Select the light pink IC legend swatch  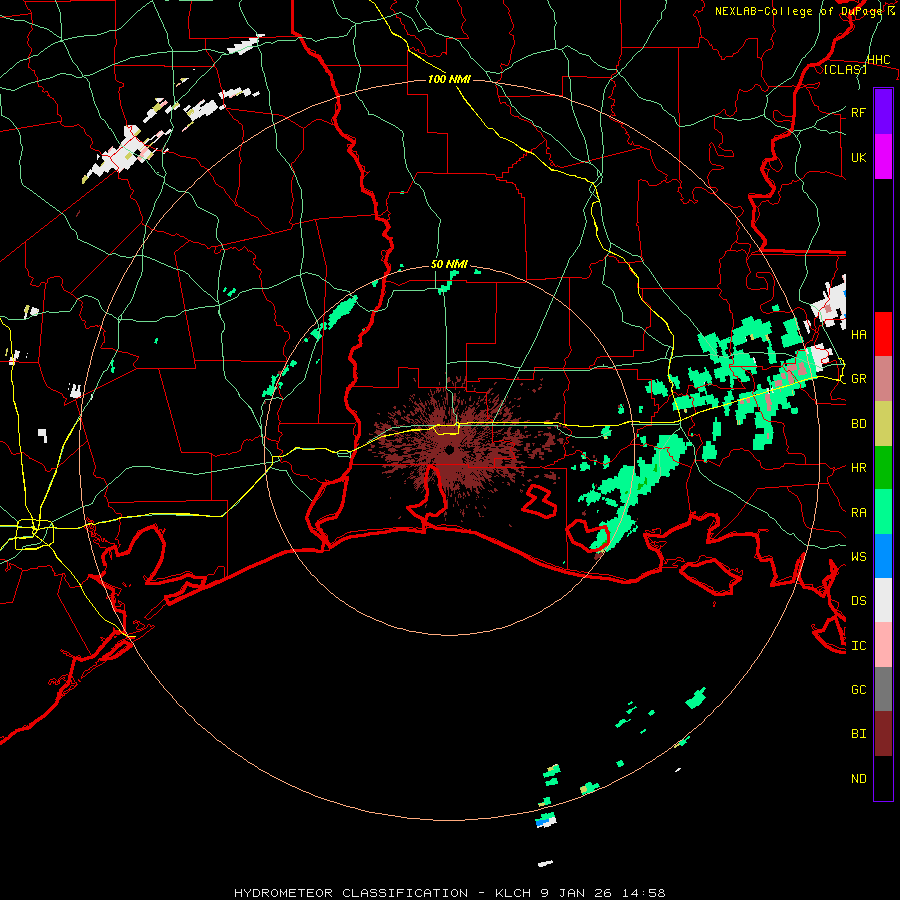(x=883, y=645)
